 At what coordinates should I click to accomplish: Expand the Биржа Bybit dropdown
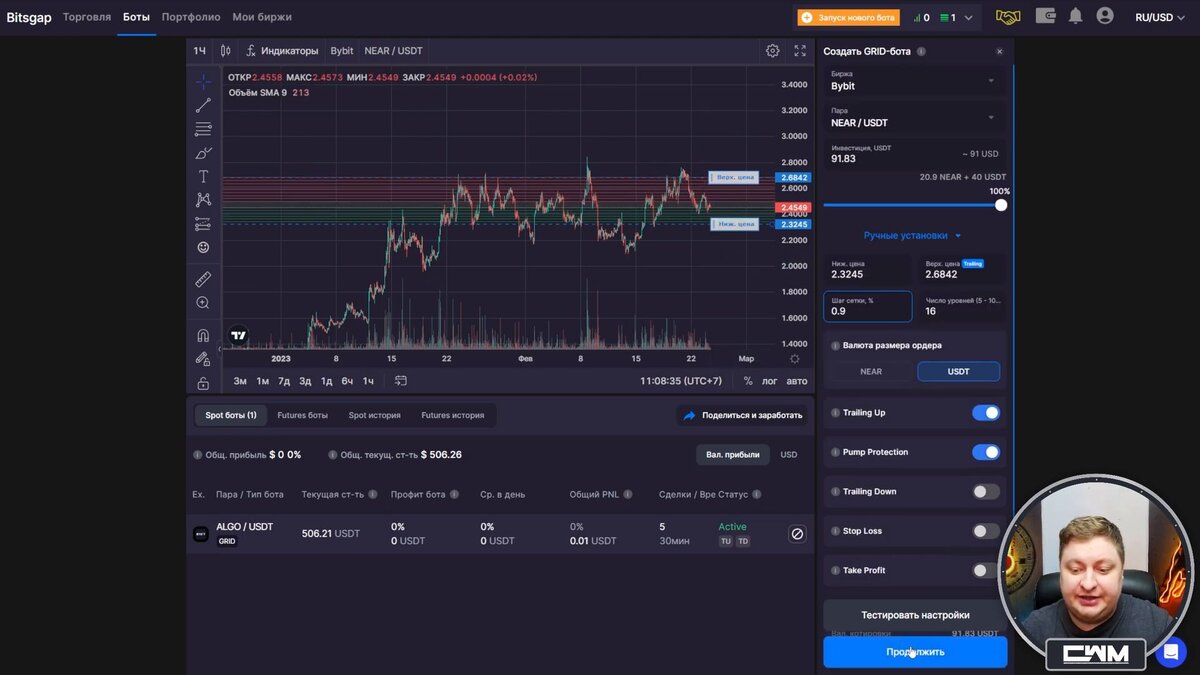click(914, 81)
